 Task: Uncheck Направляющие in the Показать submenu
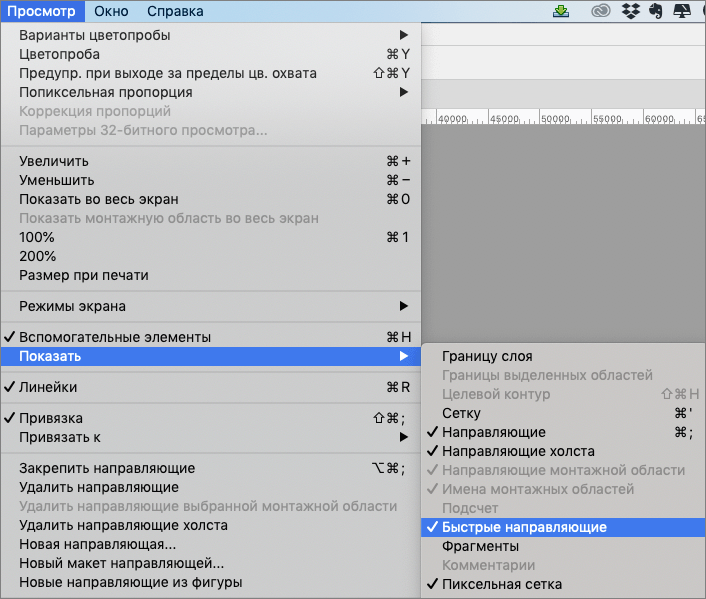(x=563, y=432)
